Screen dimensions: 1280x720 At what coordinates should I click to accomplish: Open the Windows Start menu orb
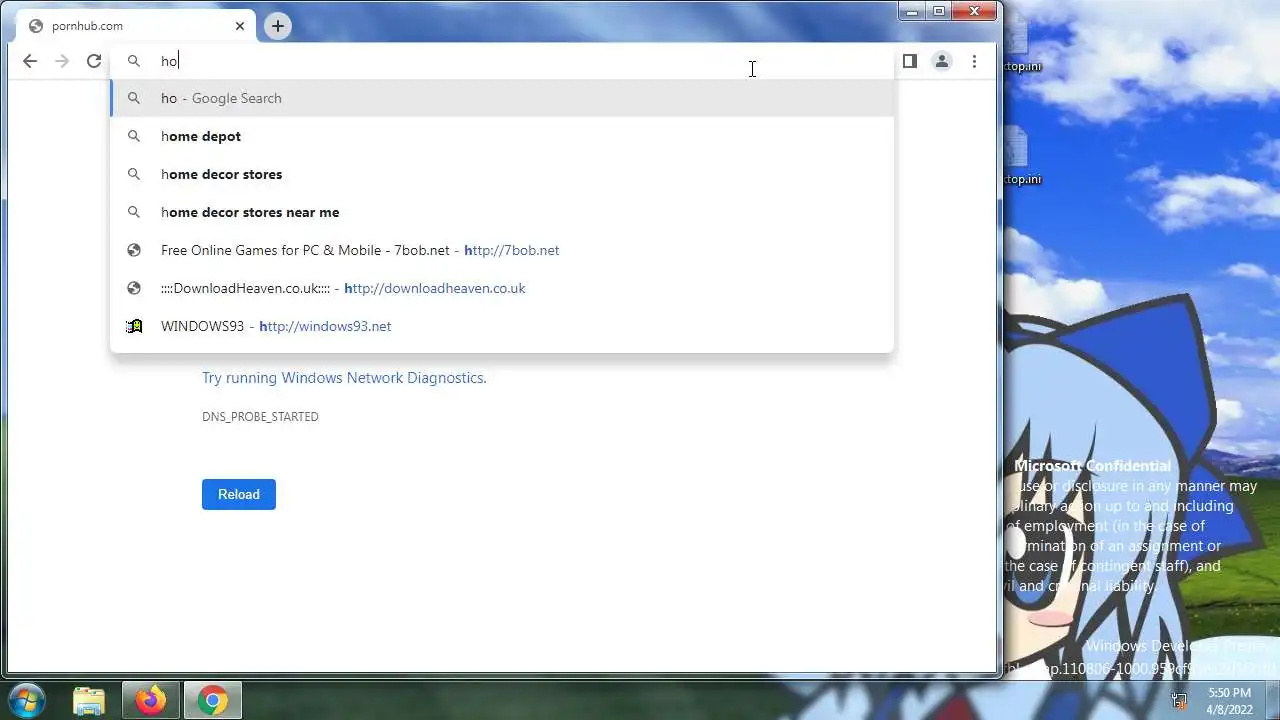click(27, 700)
